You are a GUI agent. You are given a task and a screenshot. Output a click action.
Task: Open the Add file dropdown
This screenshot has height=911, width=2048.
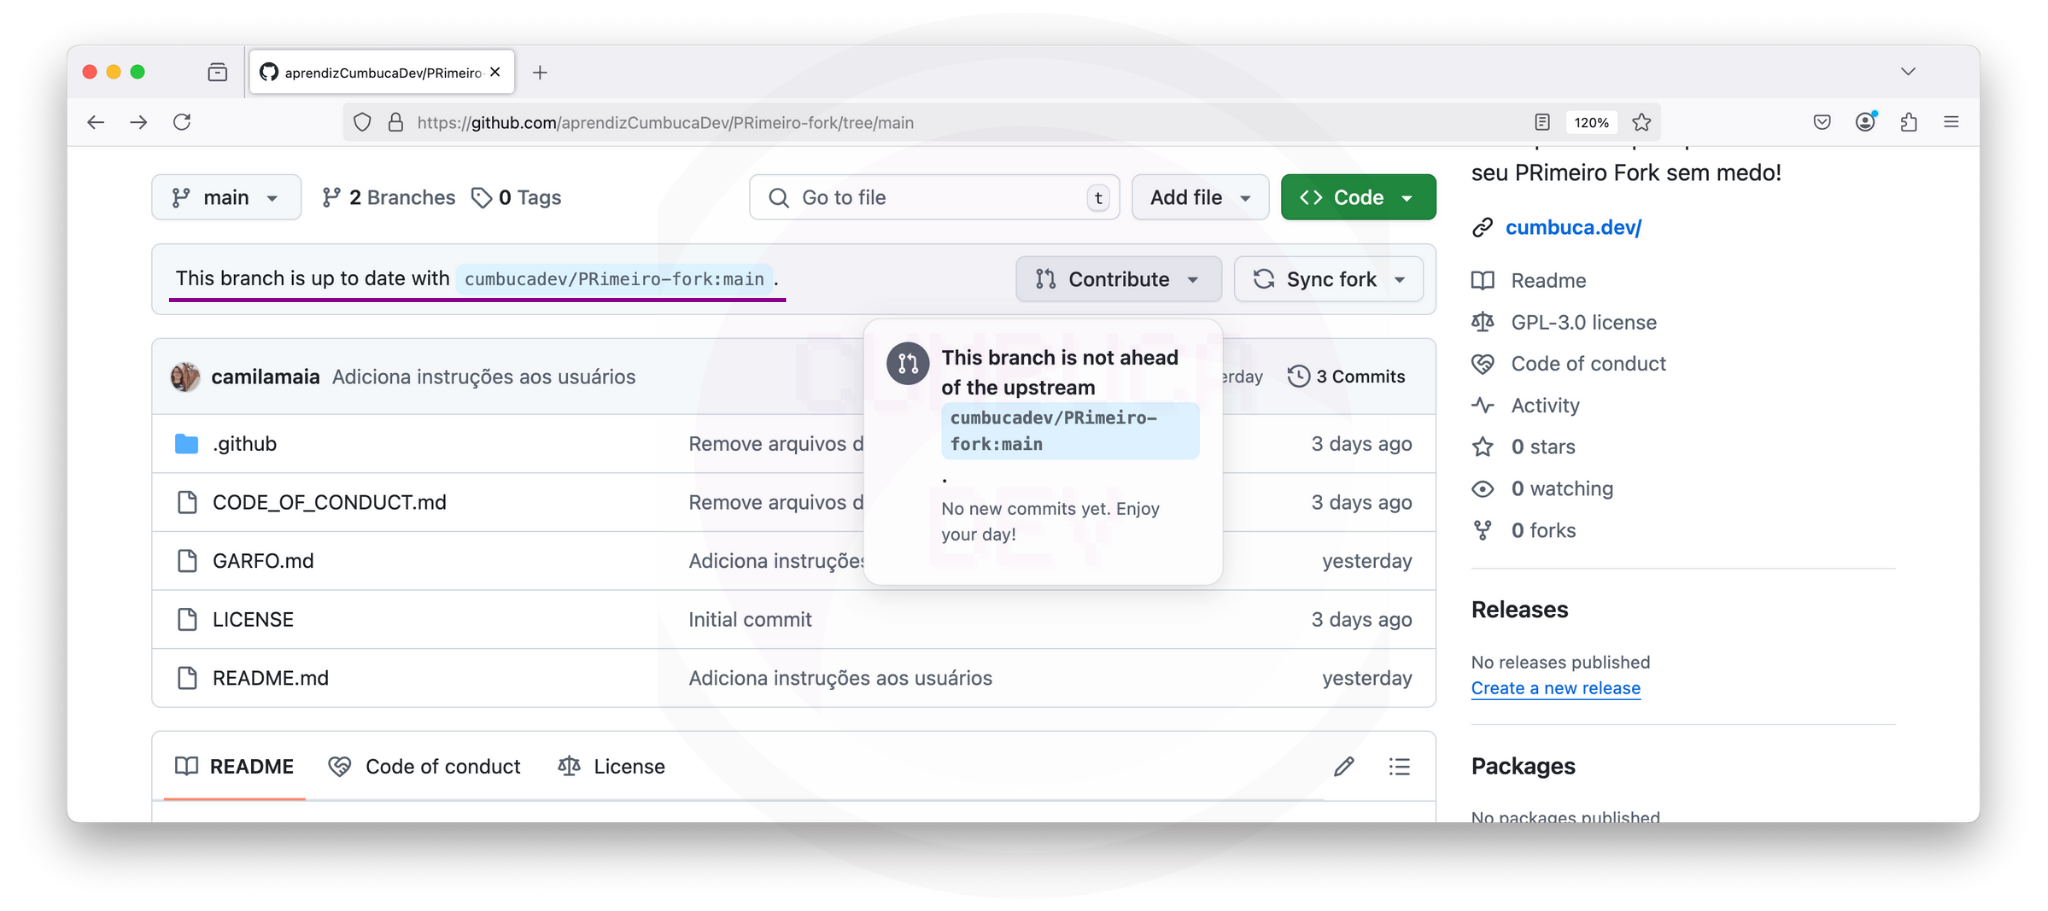1200,198
